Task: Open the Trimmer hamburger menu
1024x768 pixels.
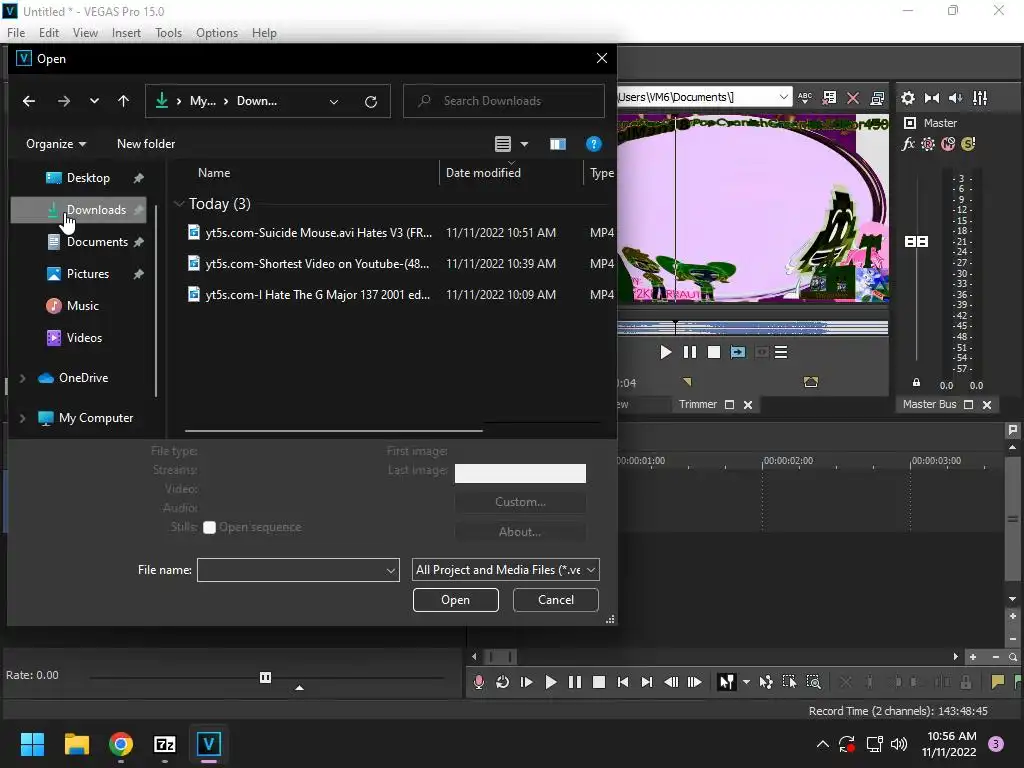Action: point(781,353)
